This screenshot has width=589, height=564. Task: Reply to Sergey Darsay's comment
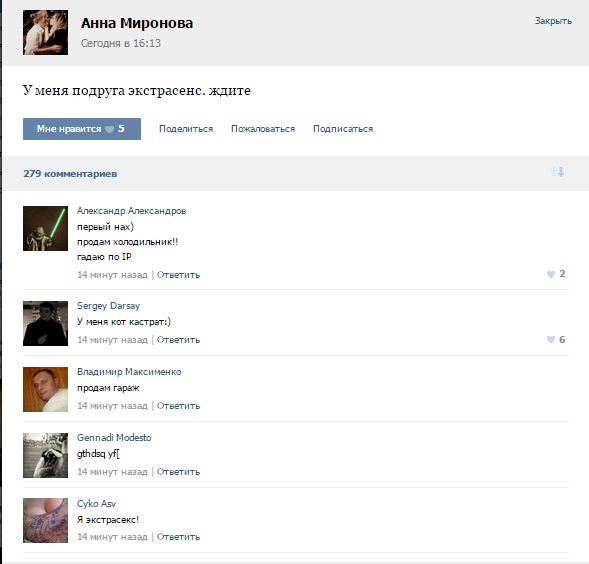[178, 340]
